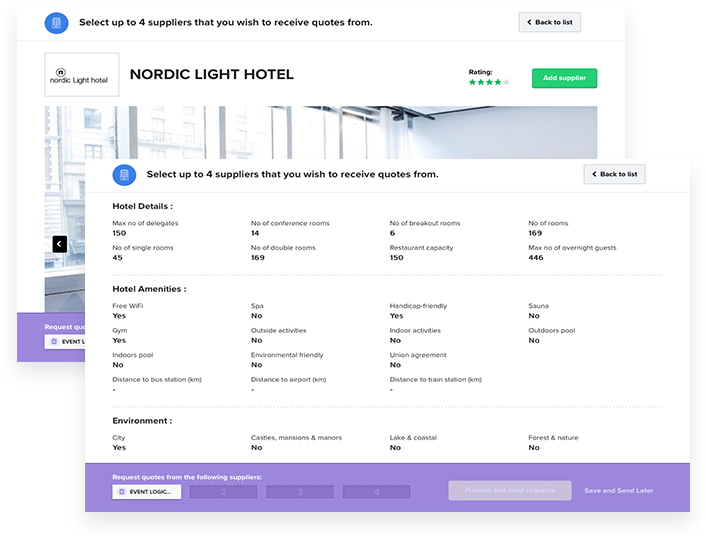Click Request quotes from the following suppliers text
Viewport: 707px width, 539px height.
pyautogui.click(x=187, y=477)
